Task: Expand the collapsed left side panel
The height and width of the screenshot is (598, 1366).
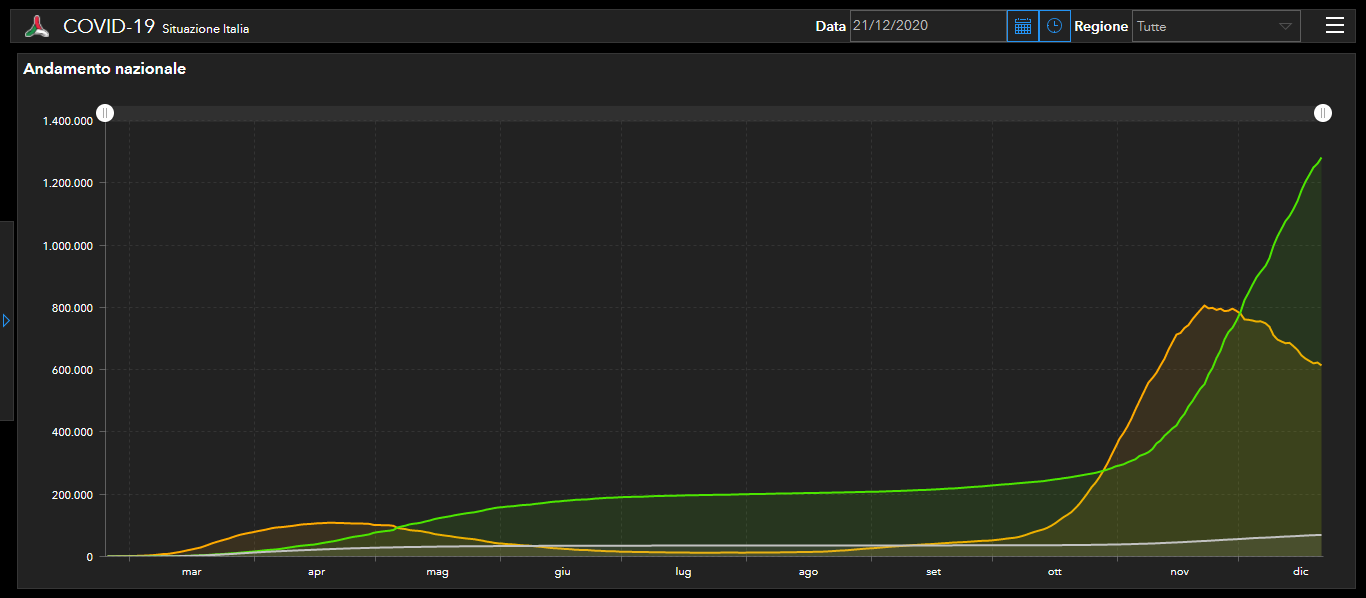Action: (x=6, y=321)
